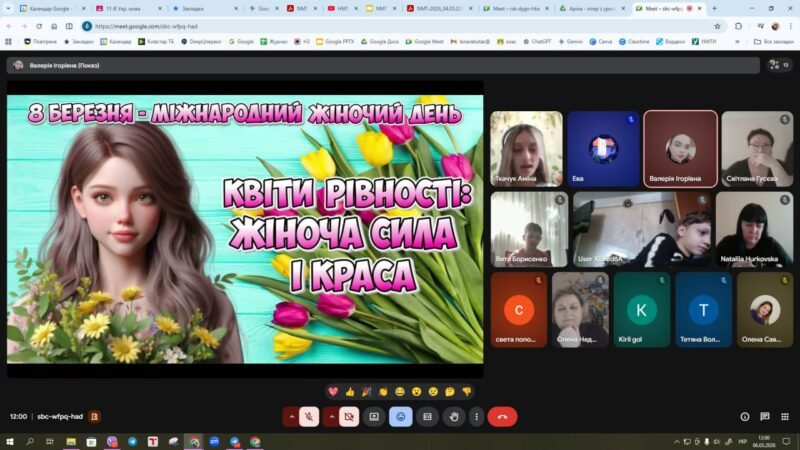The height and width of the screenshot is (450, 800).
Task: Send the thumbs down reaction
Action: coord(466,391)
